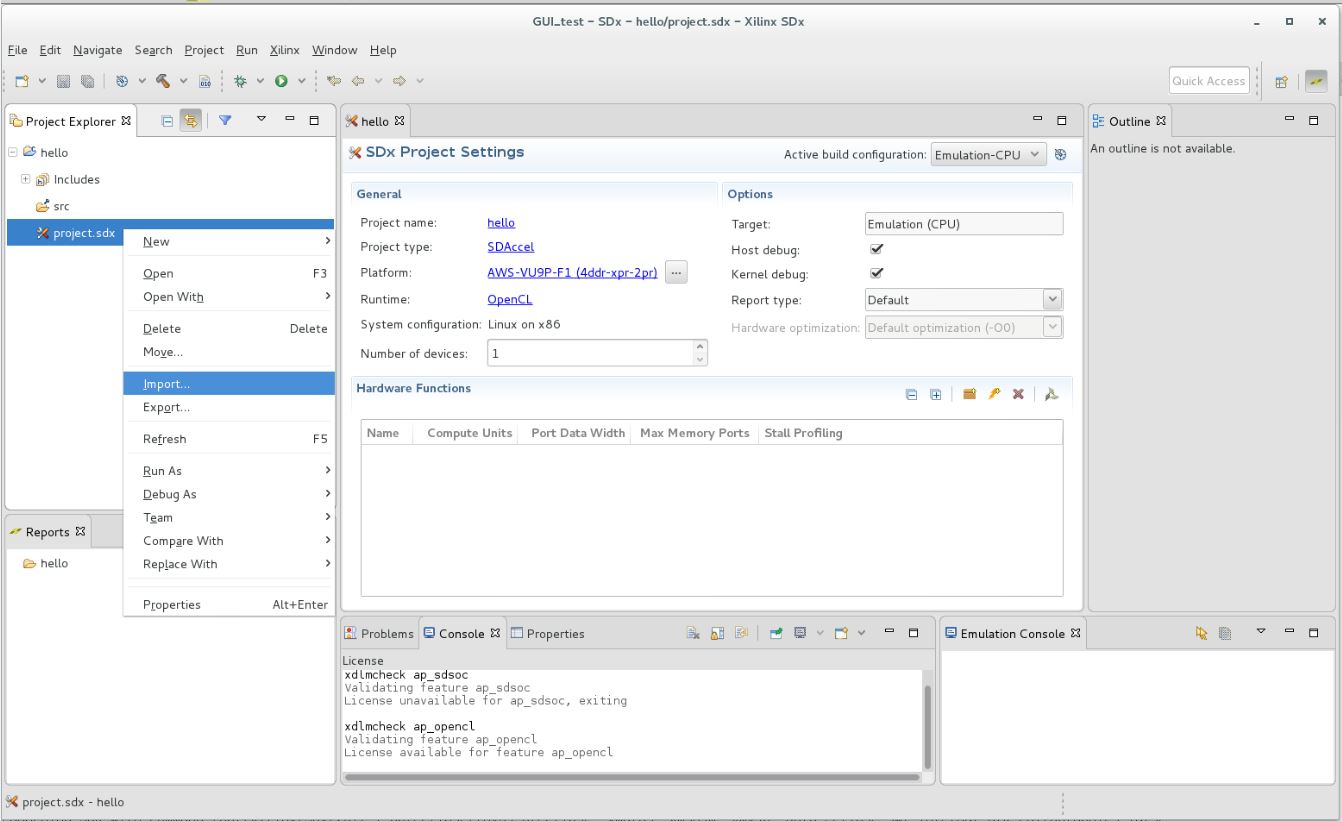This screenshot has height=821, width=1342.
Task: Click the lightning bolt icon in Hardware Functions
Action: pyautogui.click(x=994, y=395)
